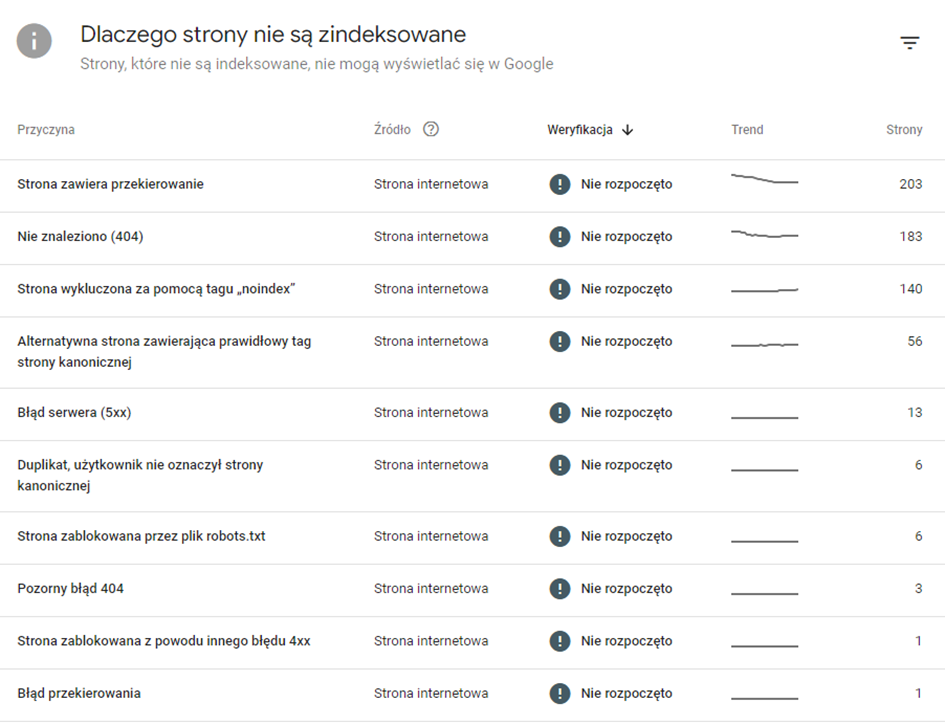The width and height of the screenshot is (945, 724).
Task: Open the Strona wykluczona za pomocą tagu noindex row
Action: tap(472, 291)
